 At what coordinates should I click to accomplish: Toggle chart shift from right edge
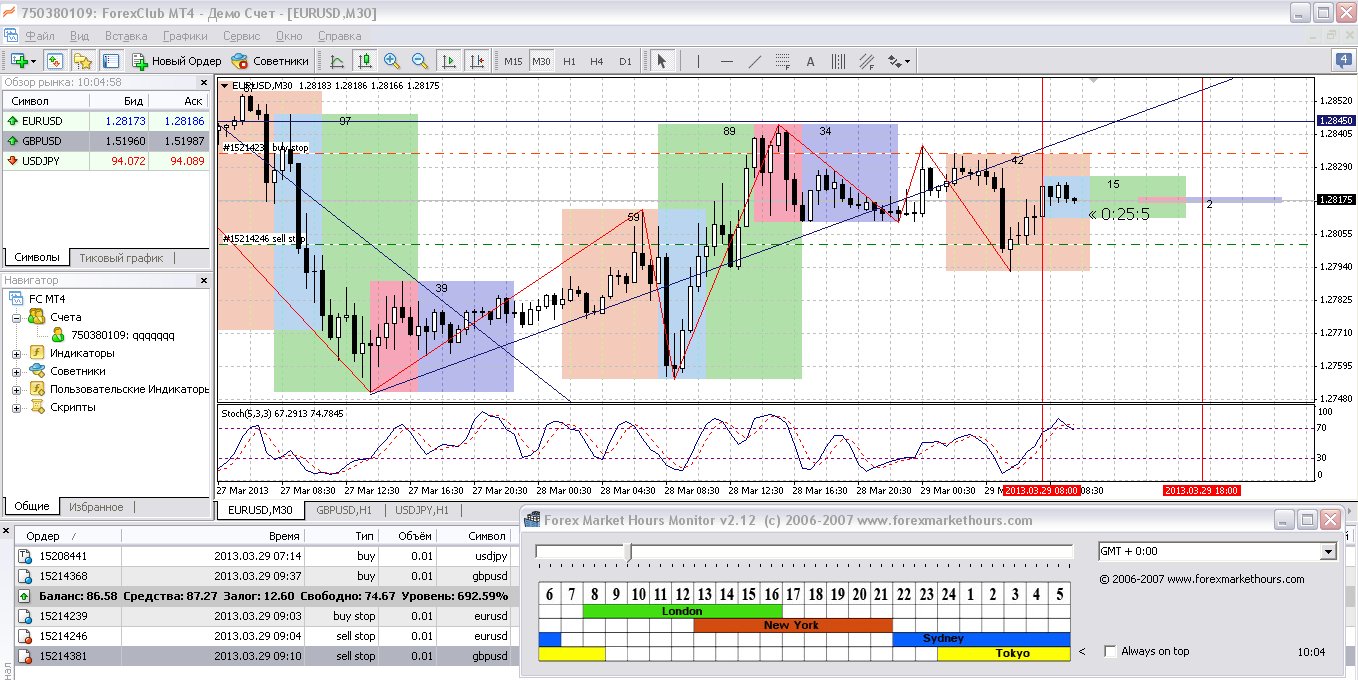tap(477, 61)
